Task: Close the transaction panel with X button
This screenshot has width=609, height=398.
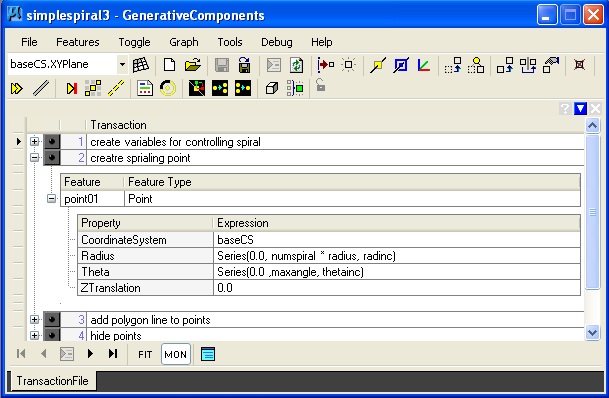Action: (595, 108)
